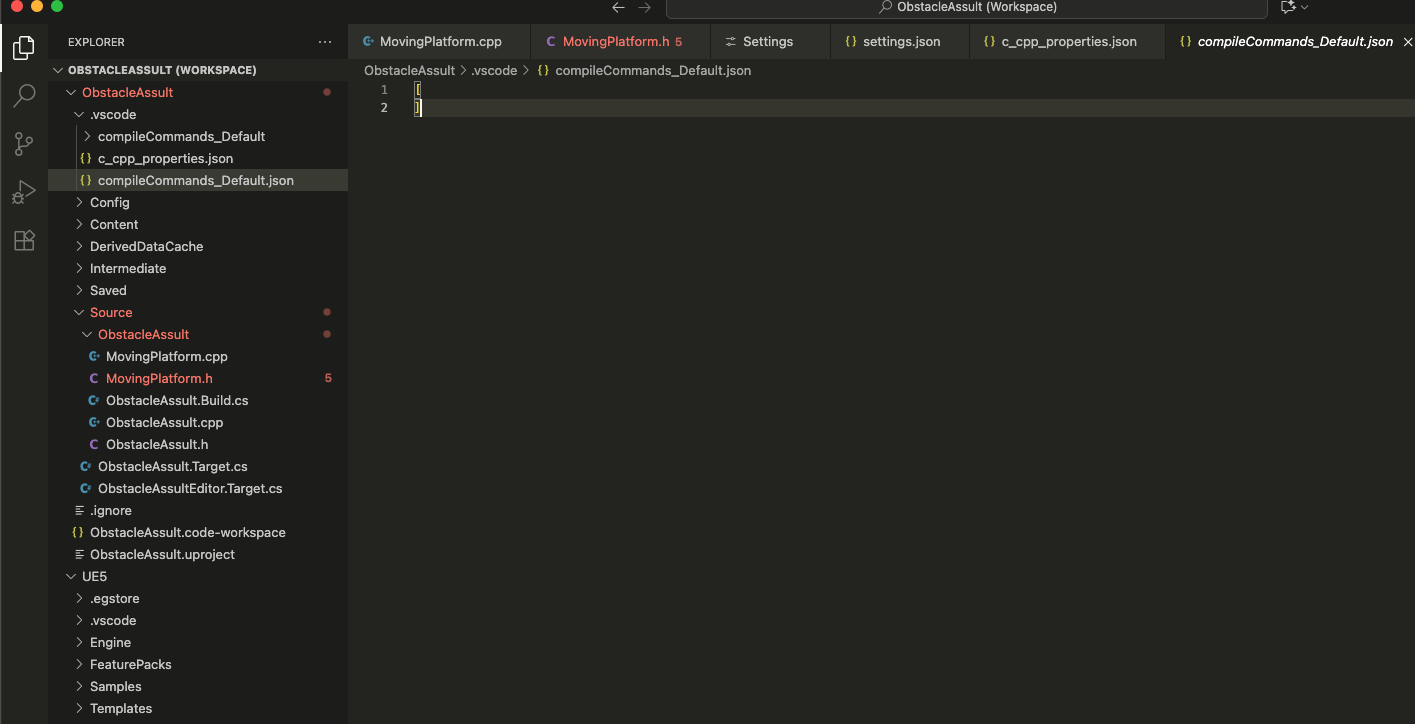The width and height of the screenshot is (1415, 724).
Task: Open ObstacleAssult.h in the Explorer
Action: click(x=198, y=444)
